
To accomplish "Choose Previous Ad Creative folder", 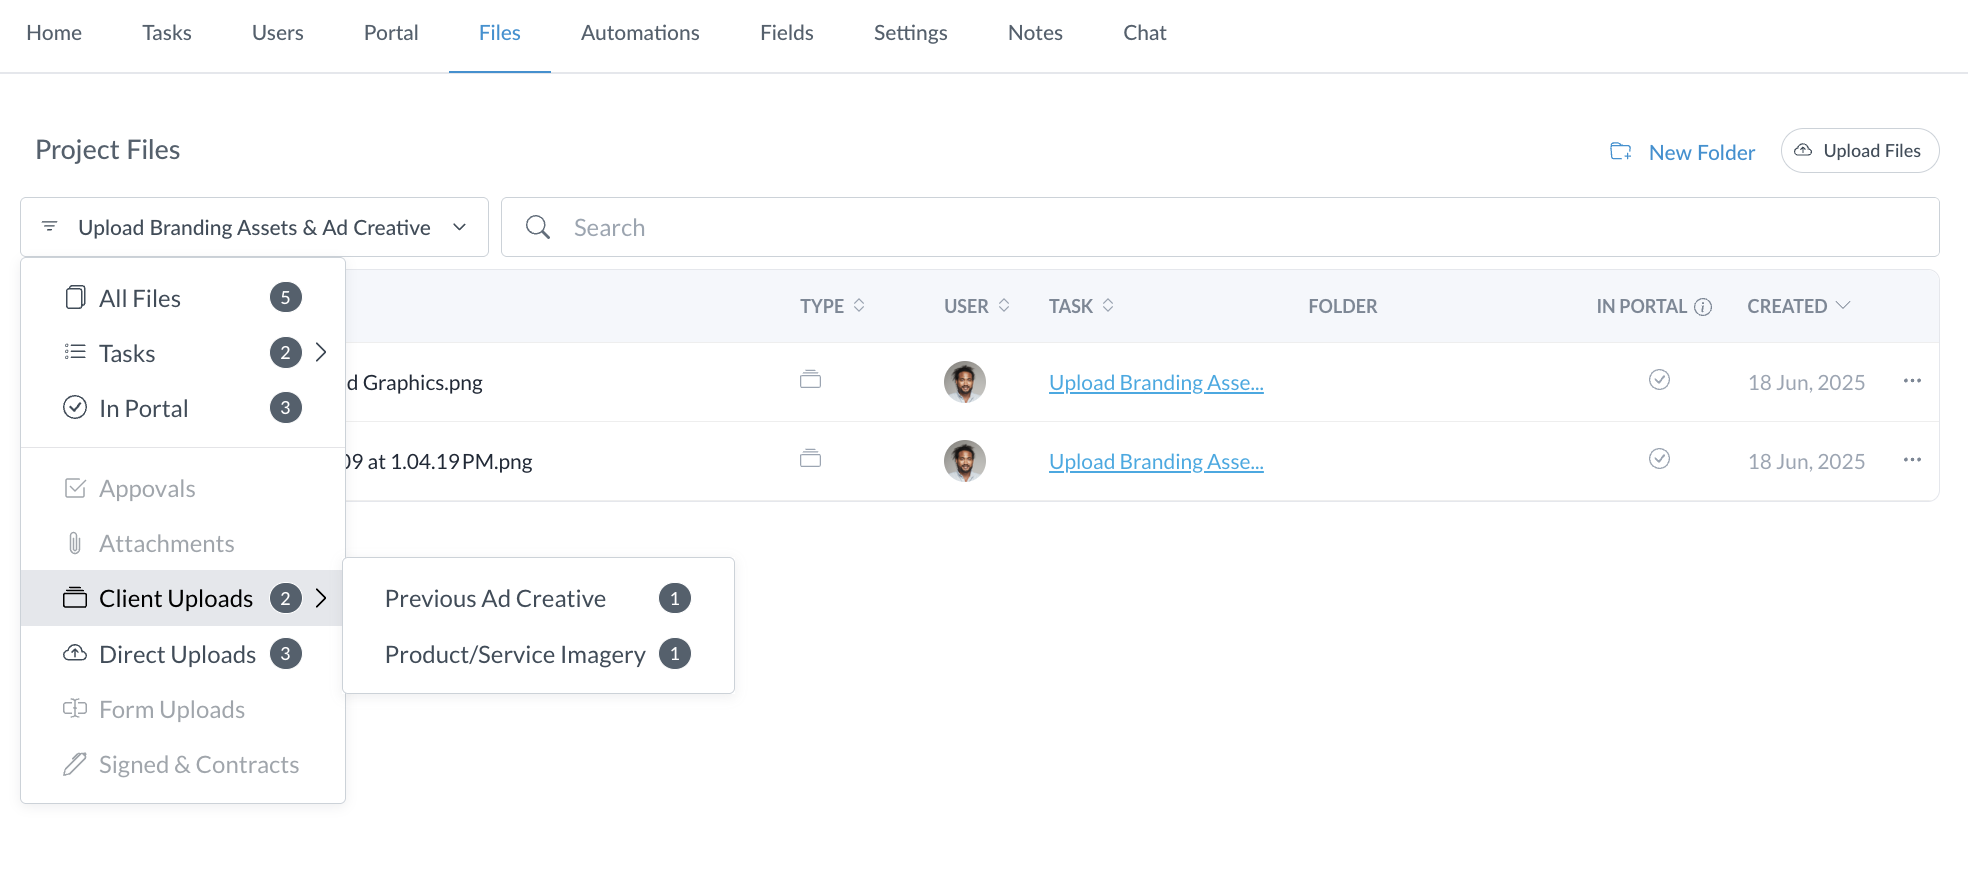I will 495,598.
